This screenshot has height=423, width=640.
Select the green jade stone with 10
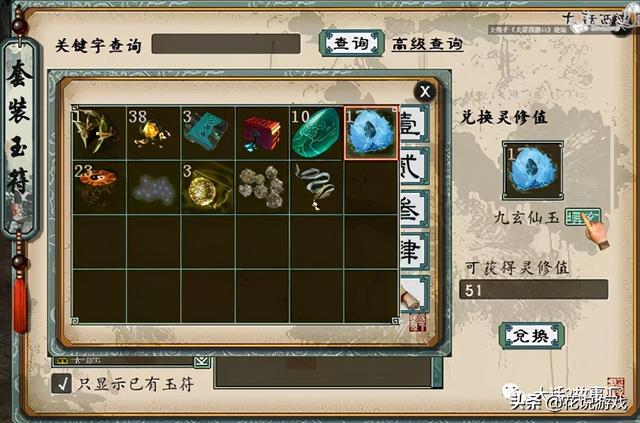pos(316,133)
